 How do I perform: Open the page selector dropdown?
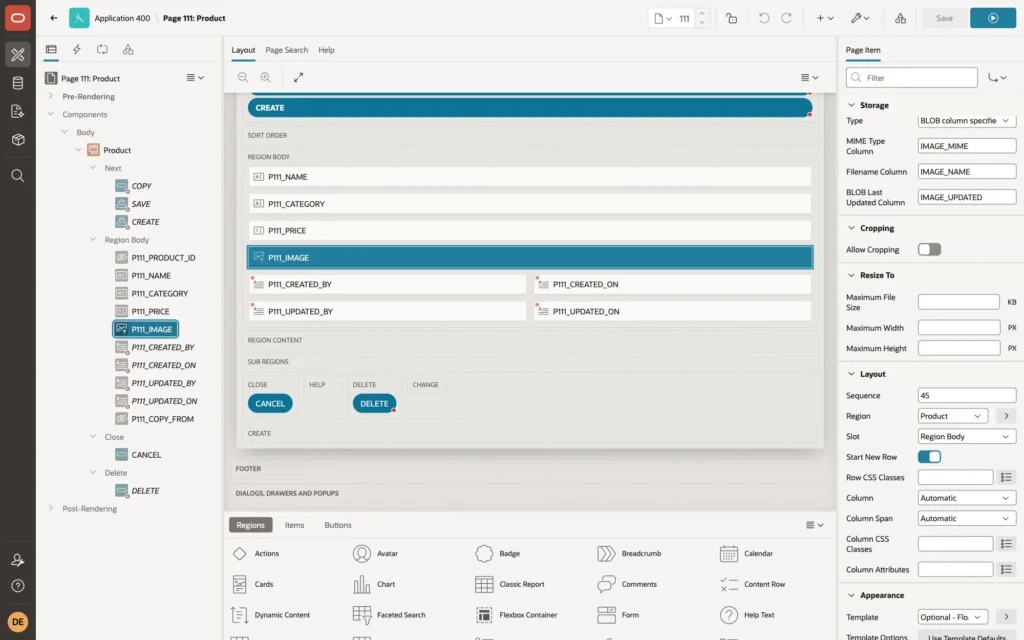click(x=664, y=18)
